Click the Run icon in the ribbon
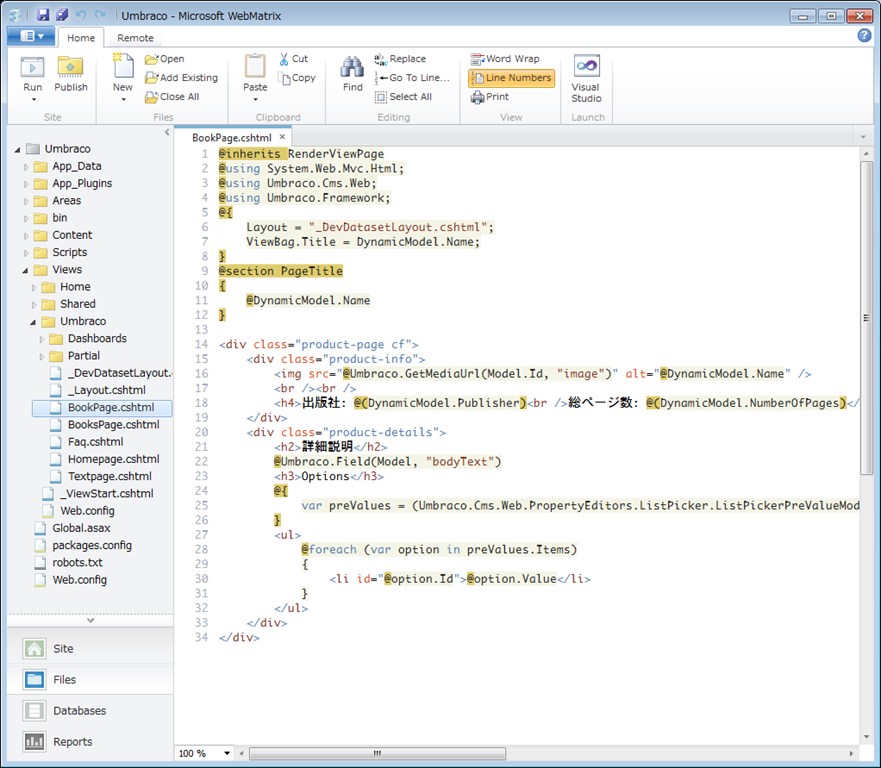 point(33,68)
